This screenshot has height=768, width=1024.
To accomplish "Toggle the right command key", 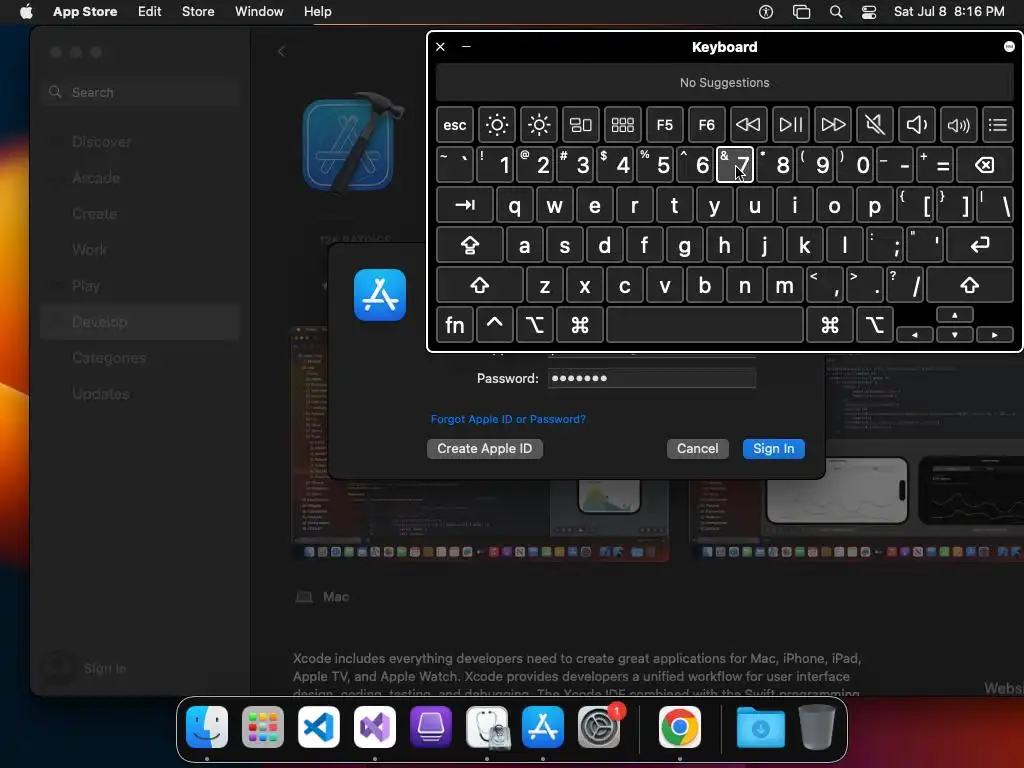I will (x=829, y=325).
